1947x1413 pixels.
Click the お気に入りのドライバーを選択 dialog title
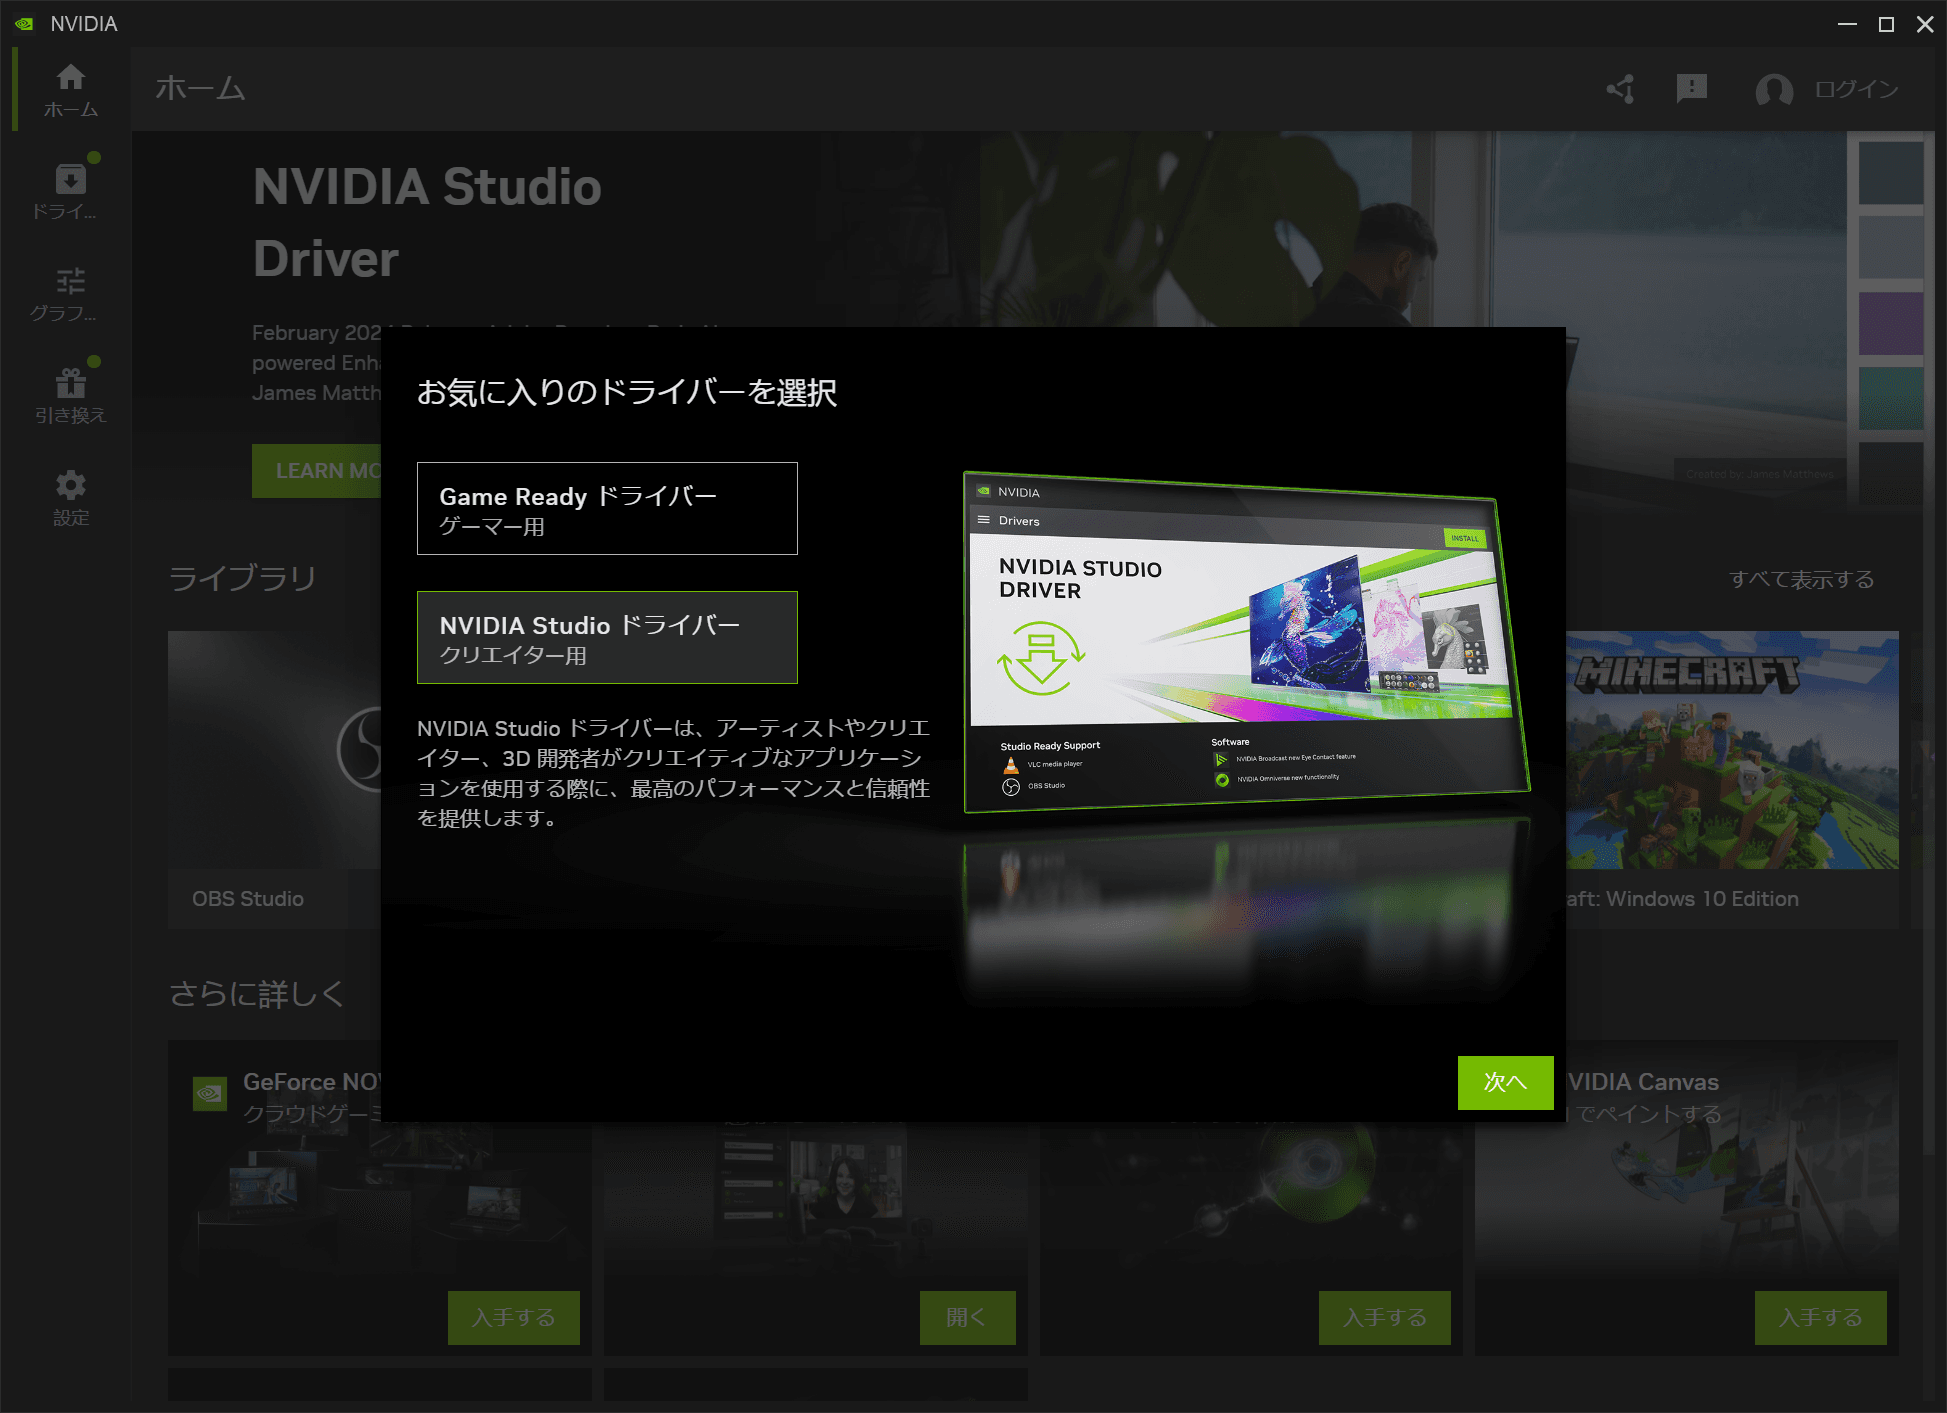[x=627, y=392]
